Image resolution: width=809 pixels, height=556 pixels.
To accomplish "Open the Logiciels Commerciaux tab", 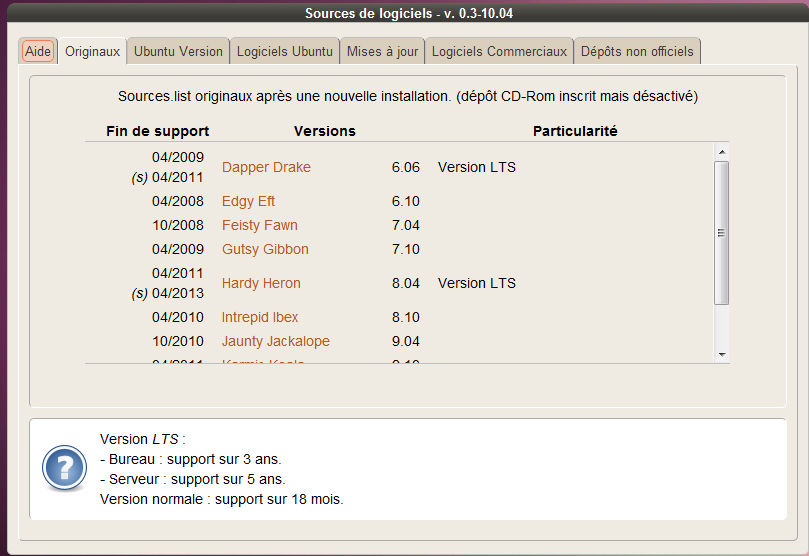I will coord(499,51).
